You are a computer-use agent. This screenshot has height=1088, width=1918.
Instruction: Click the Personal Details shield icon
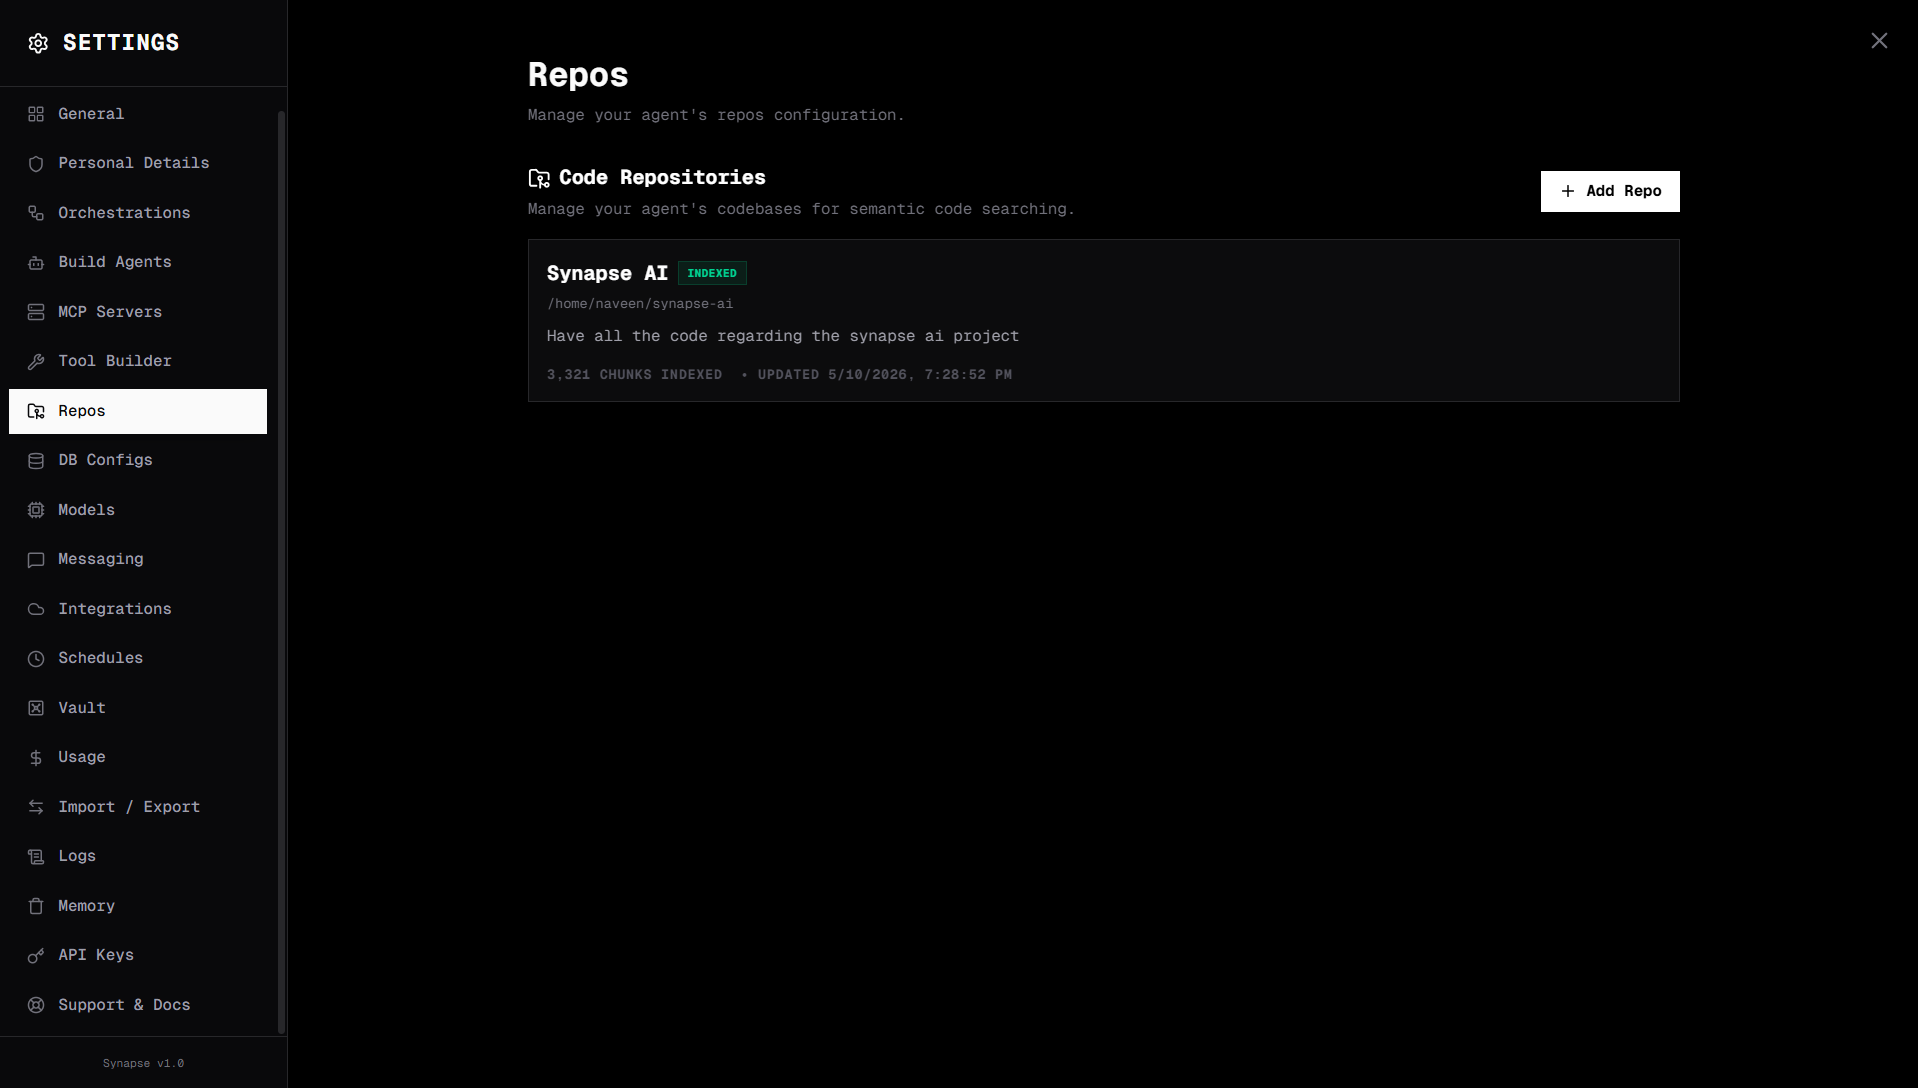[36, 164]
